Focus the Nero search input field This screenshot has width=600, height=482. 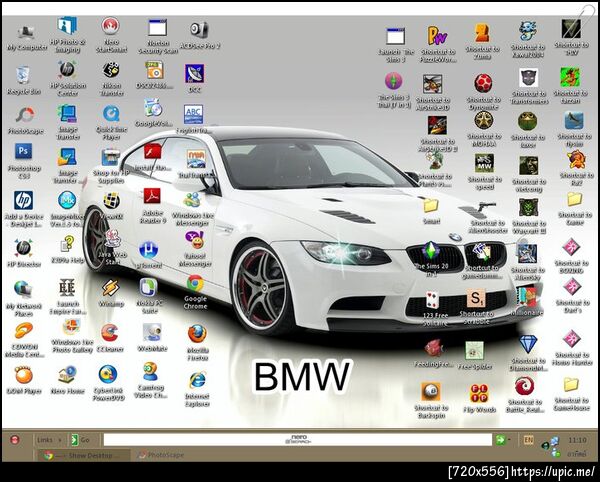tap(298, 440)
